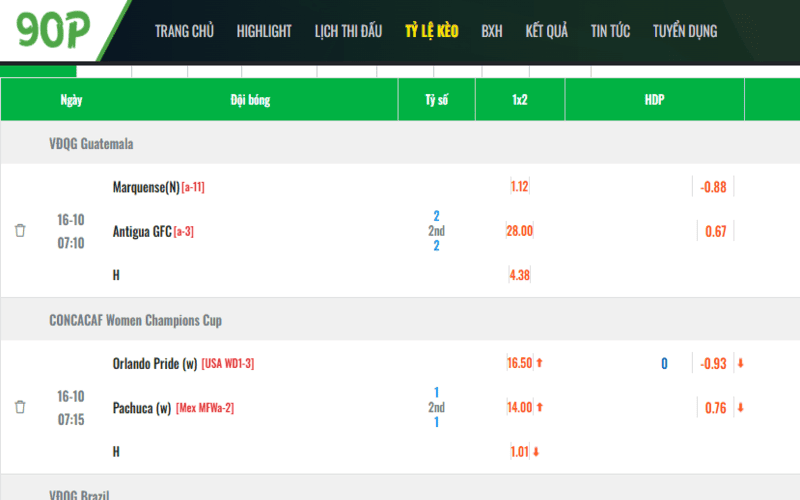The height and width of the screenshot is (500, 800).
Task: Pick the draw odds 4.38
Action: coord(519,275)
